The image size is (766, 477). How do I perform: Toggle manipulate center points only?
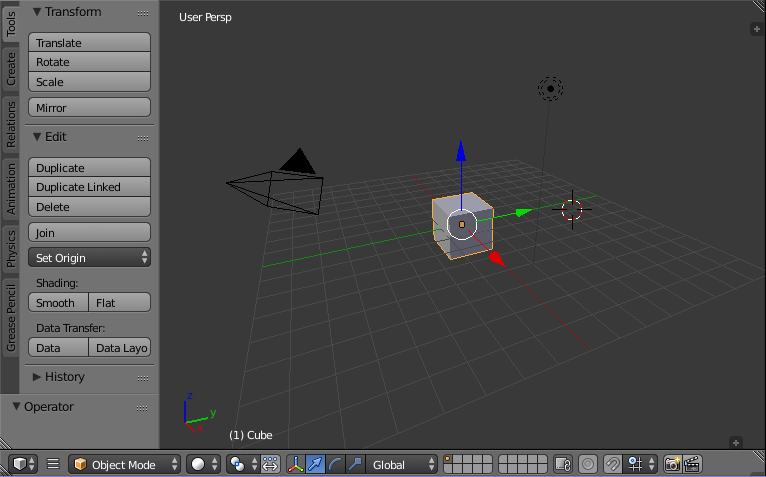270,464
